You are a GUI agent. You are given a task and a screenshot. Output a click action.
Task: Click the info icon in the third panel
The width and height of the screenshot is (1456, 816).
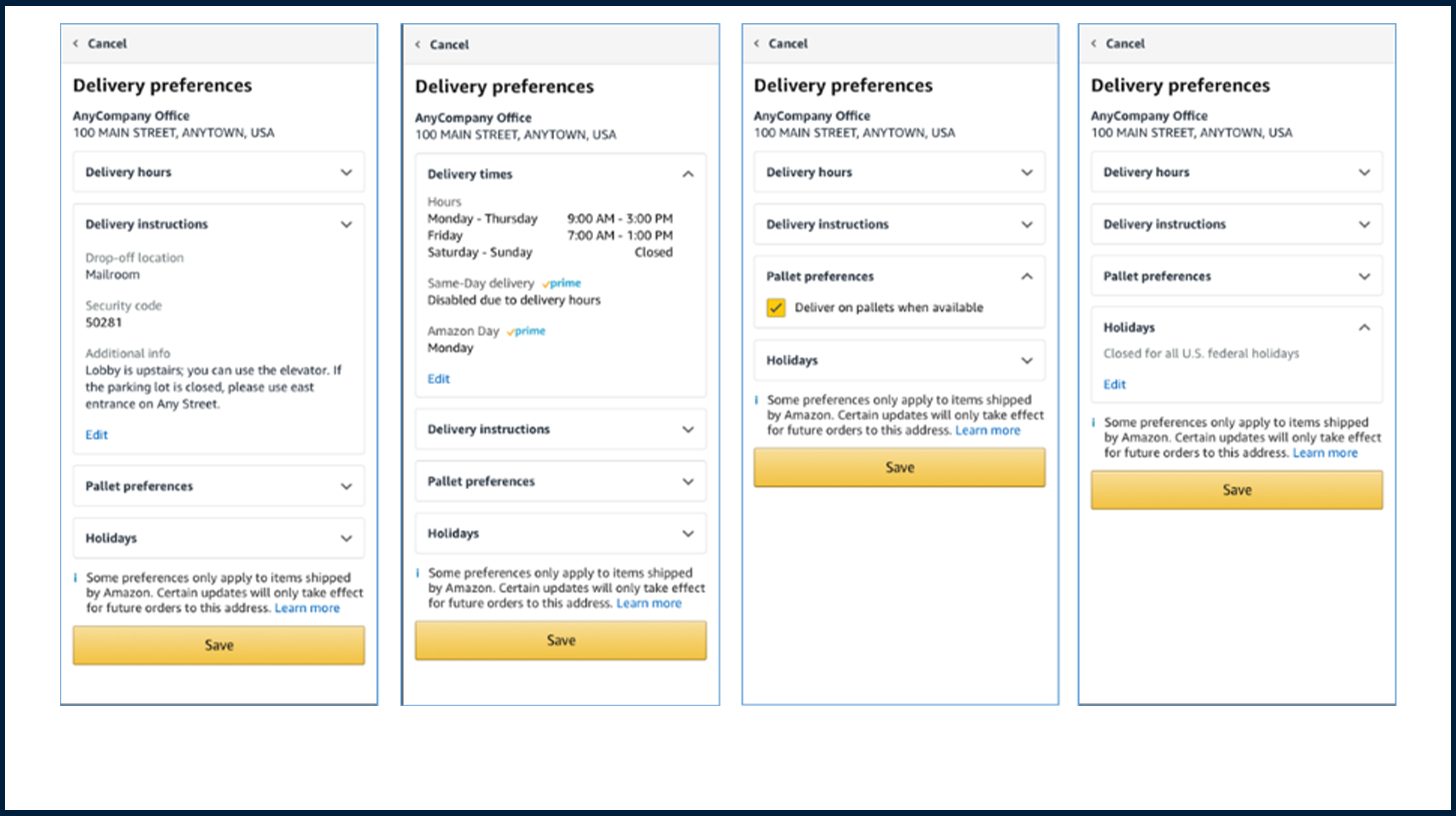(756, 399)
